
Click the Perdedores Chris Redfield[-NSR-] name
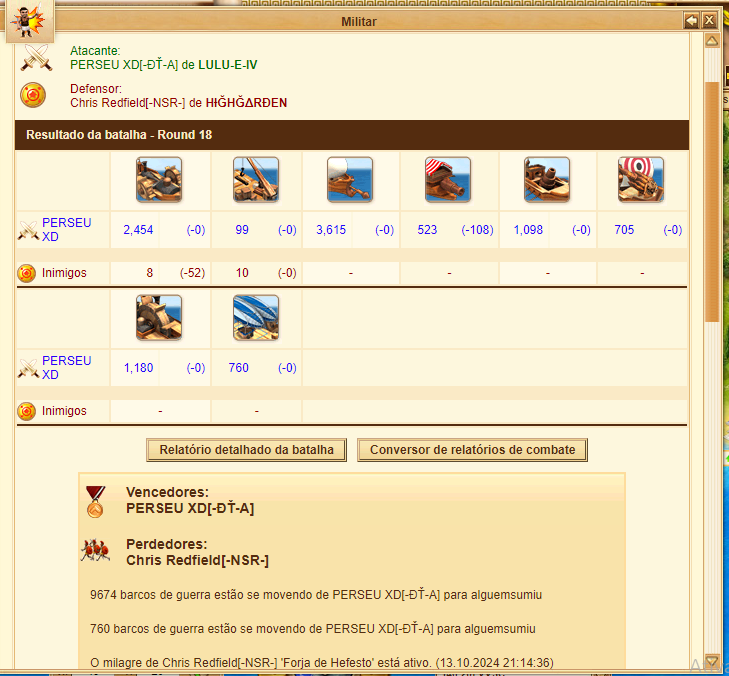[198, 560]
